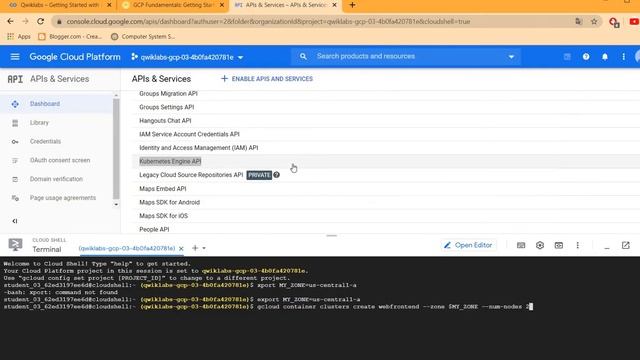The height and width of the screenshot is (360, 640).
Task: Click the Open Editor button
Action: click(469, 245)
